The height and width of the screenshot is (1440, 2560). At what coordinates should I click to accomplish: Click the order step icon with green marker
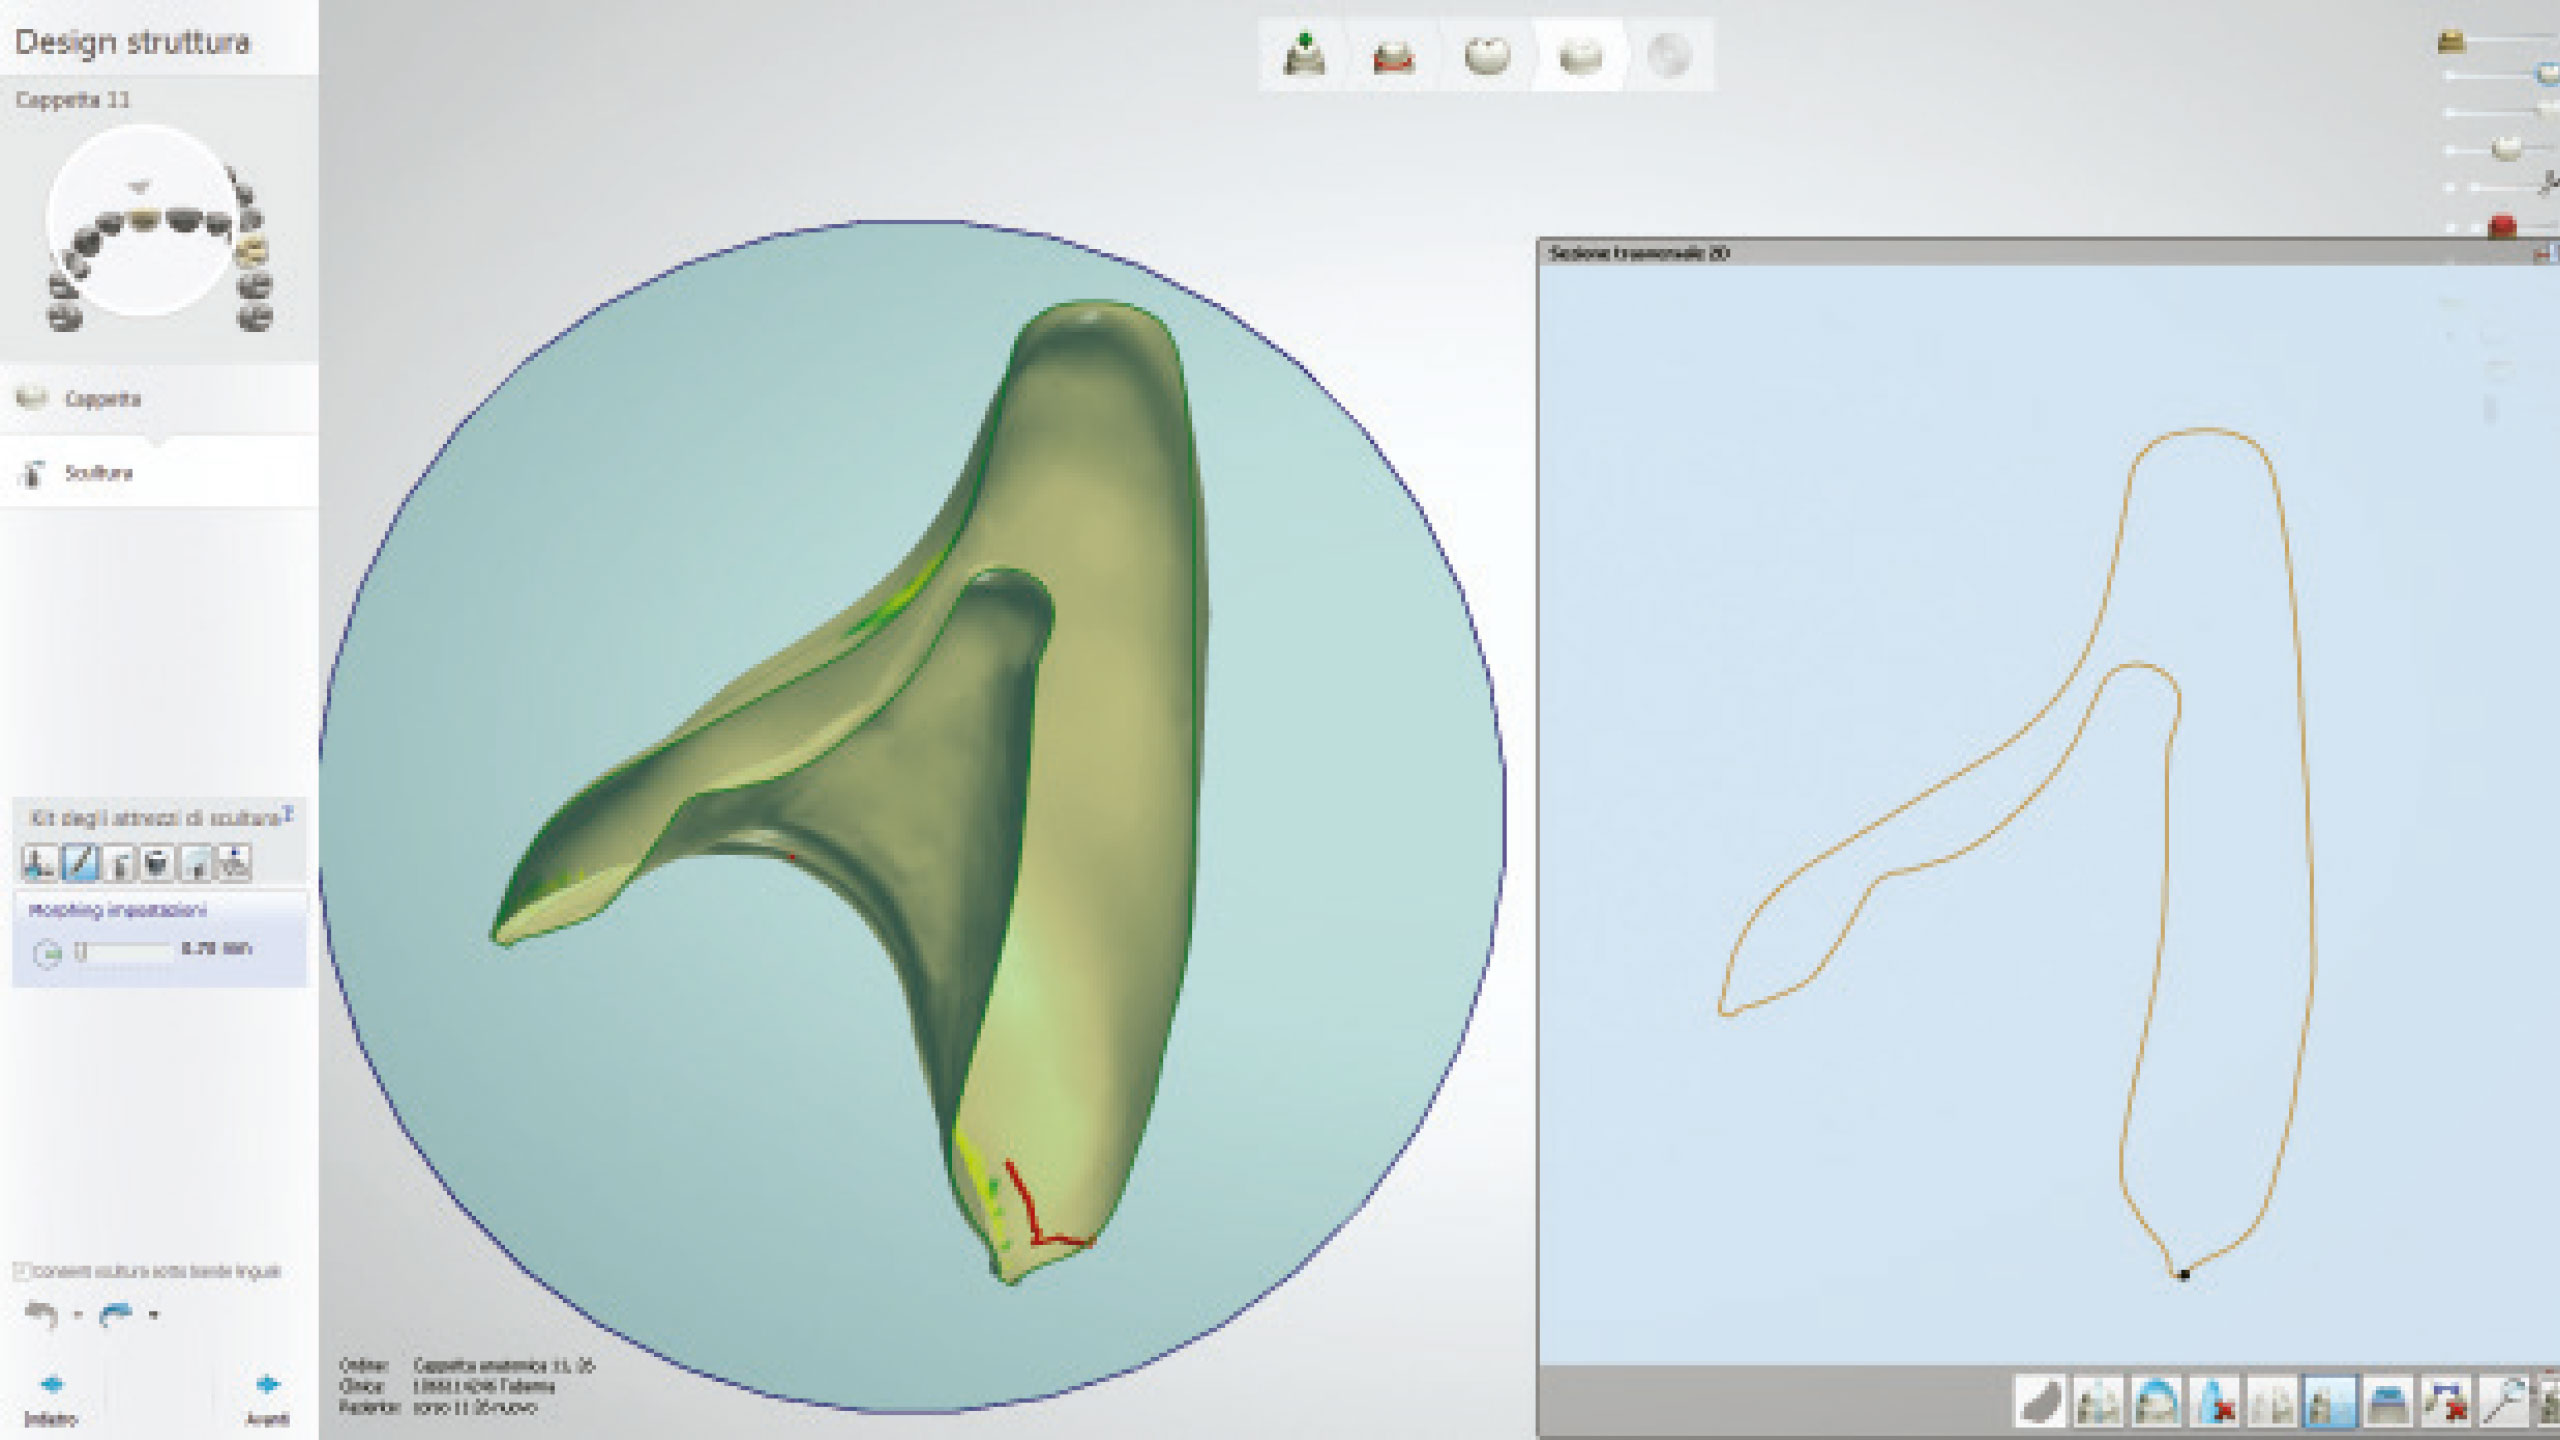coord(1304,56)
